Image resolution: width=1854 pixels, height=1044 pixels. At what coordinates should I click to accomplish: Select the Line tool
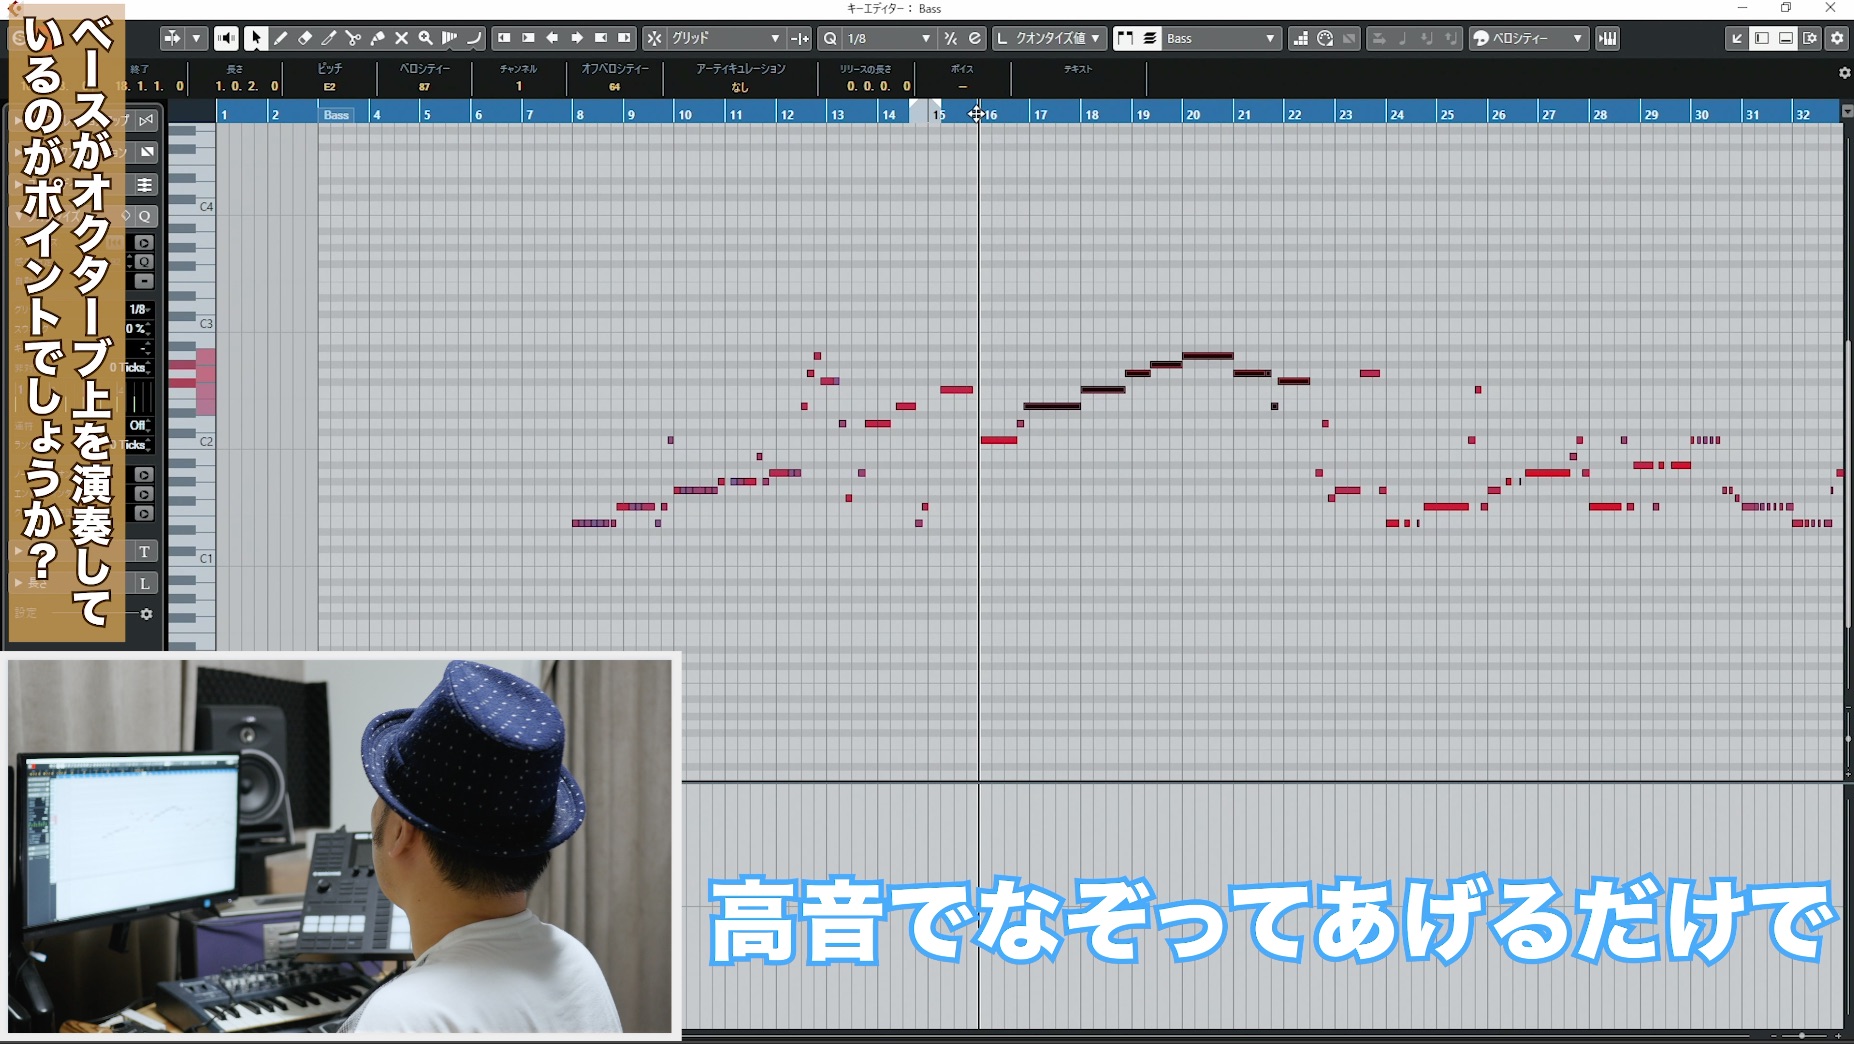[473, 38]
